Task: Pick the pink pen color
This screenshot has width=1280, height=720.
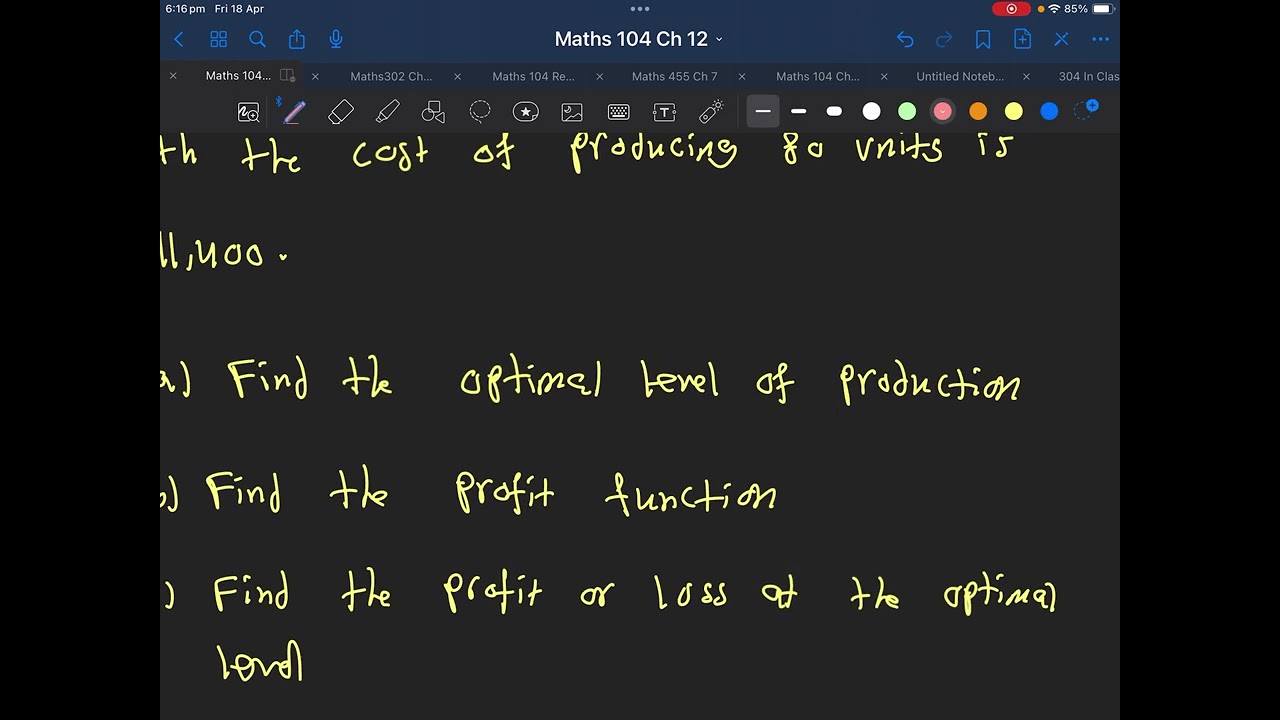Action: (942, 111)
